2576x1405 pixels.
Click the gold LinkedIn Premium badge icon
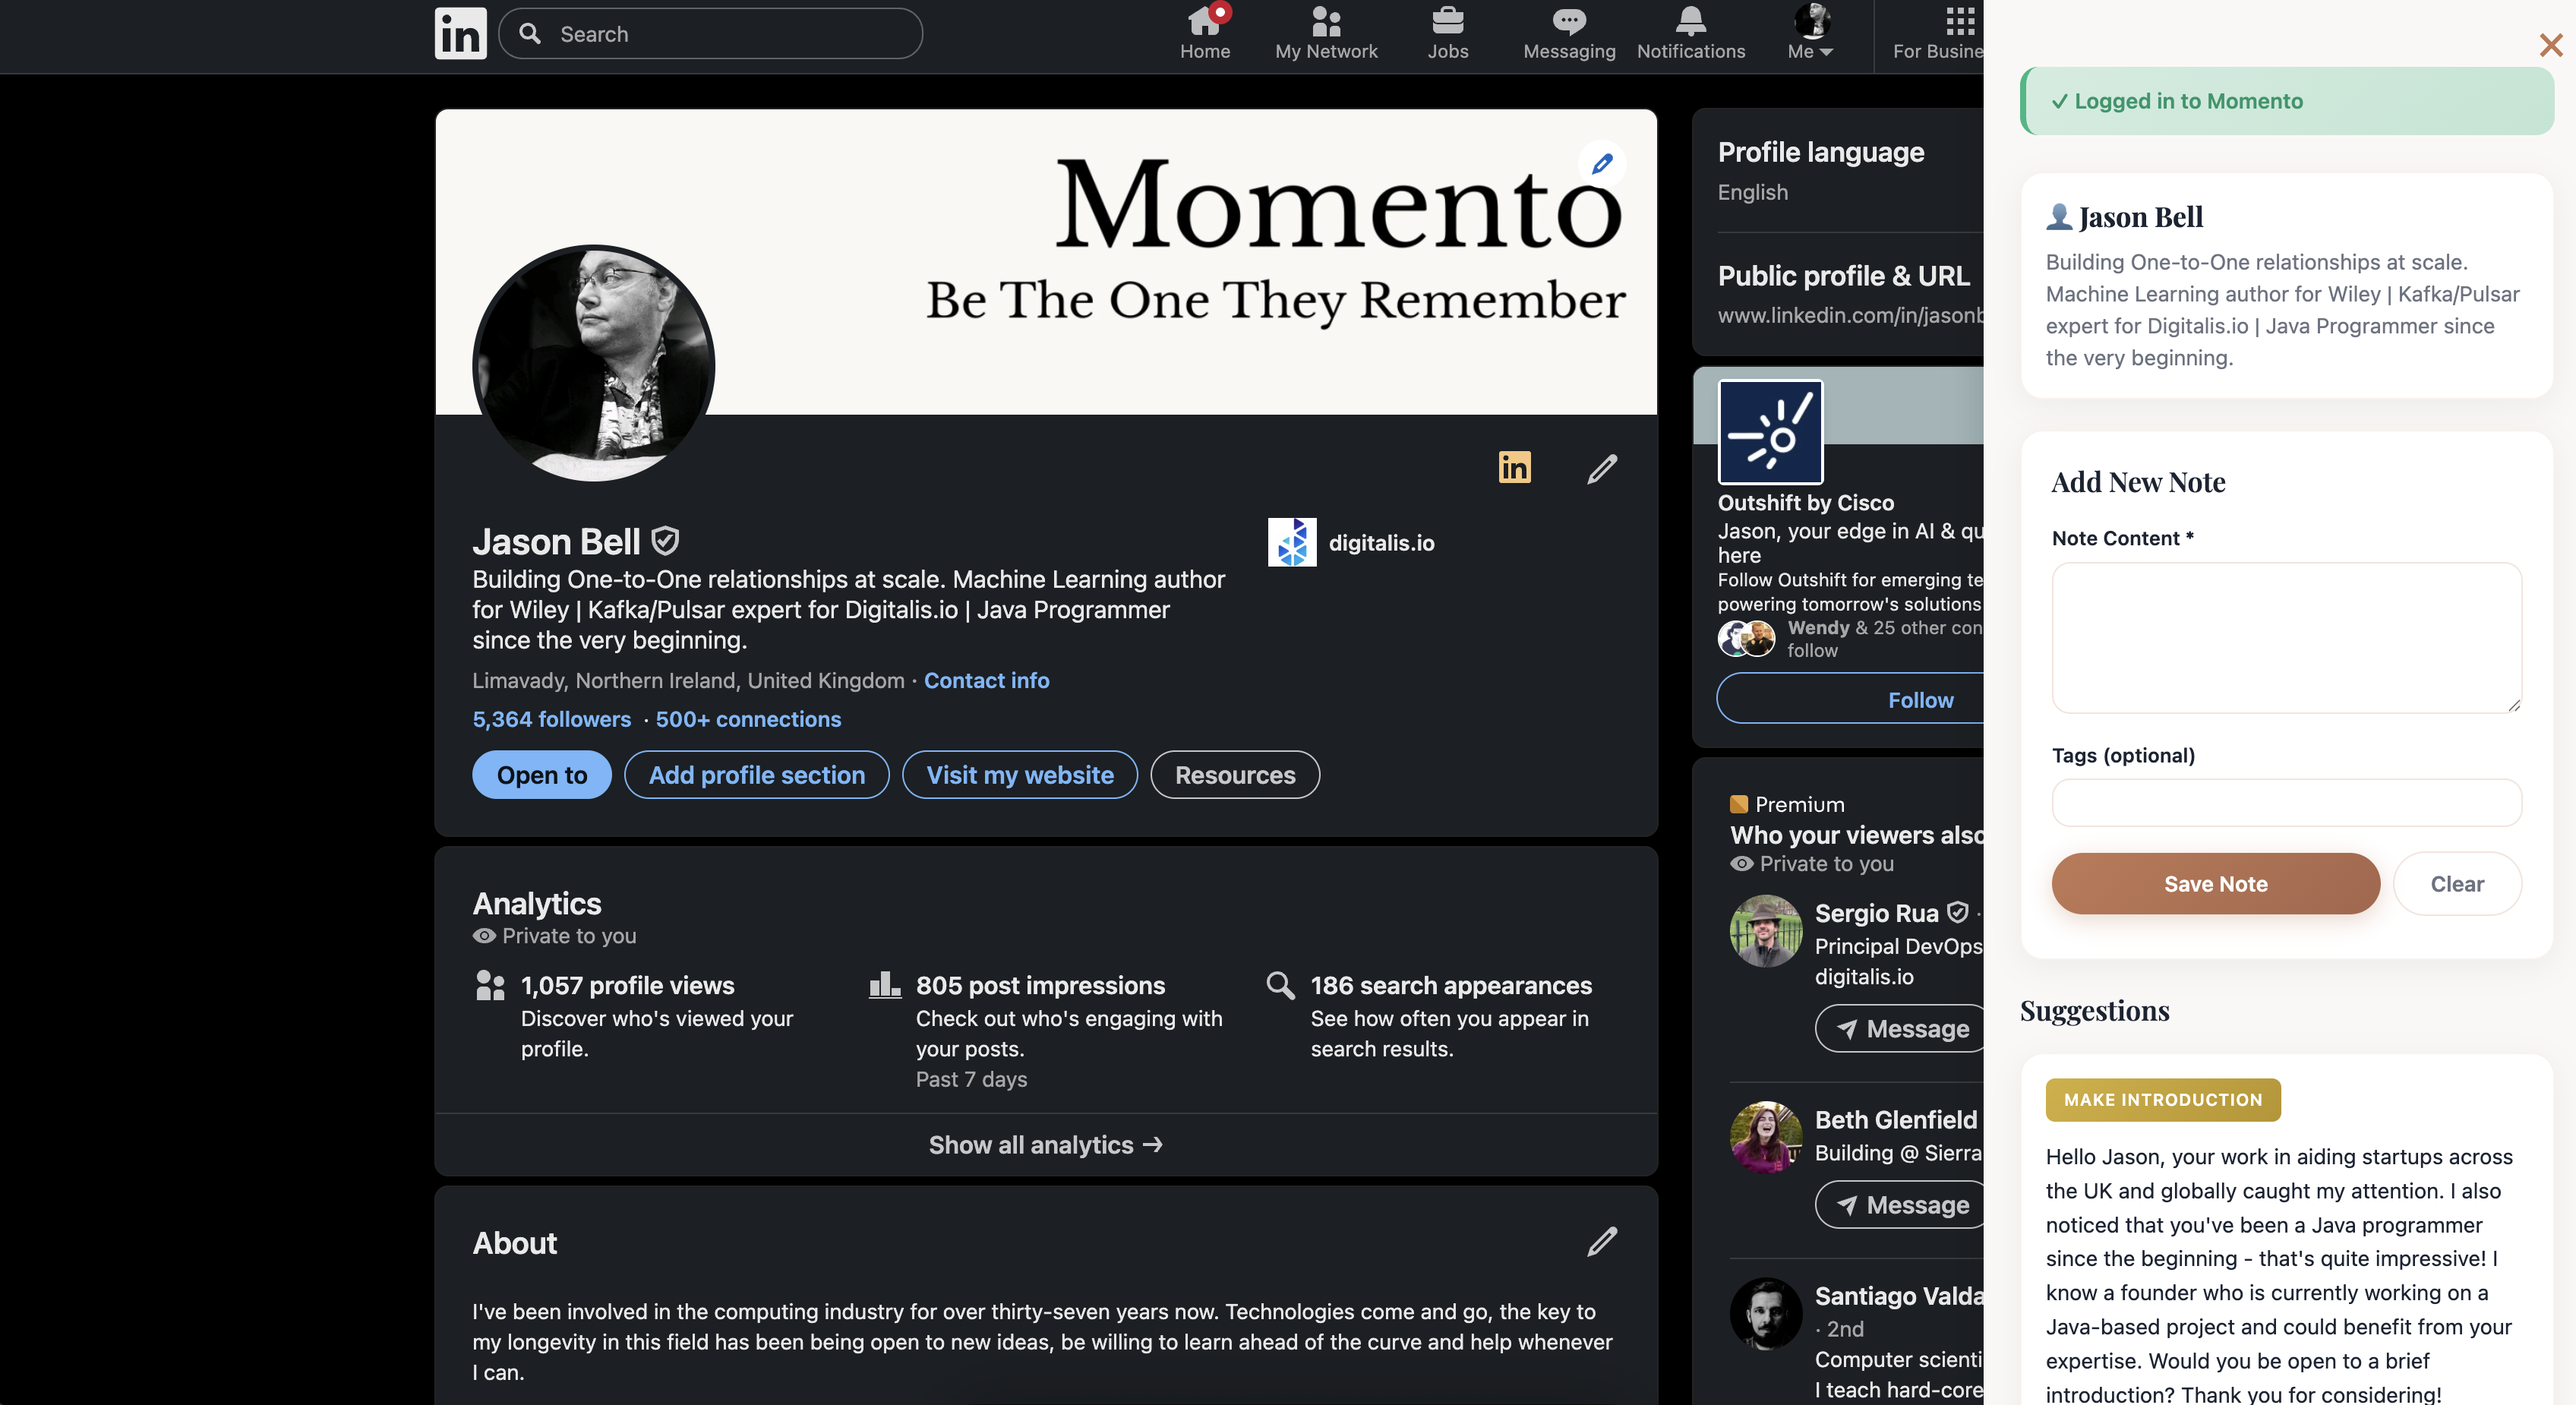[x=1514, y=467]
